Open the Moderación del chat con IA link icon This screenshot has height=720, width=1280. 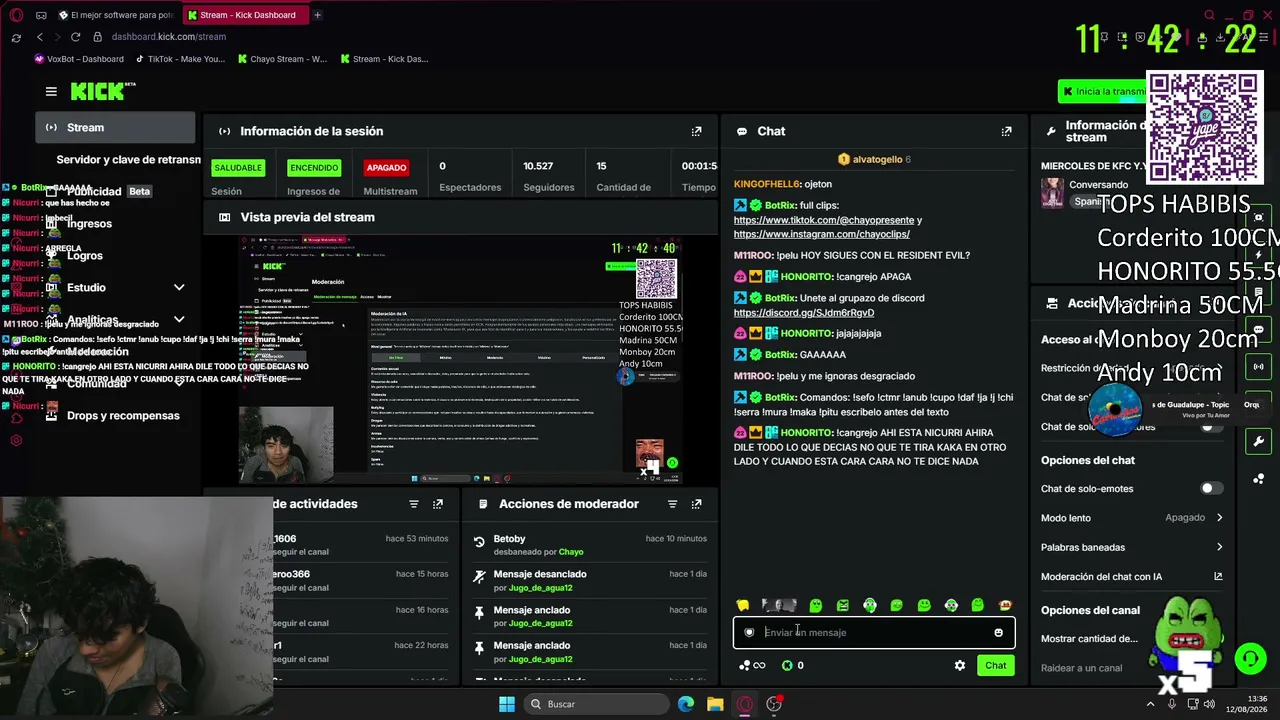coord(1218,577)
